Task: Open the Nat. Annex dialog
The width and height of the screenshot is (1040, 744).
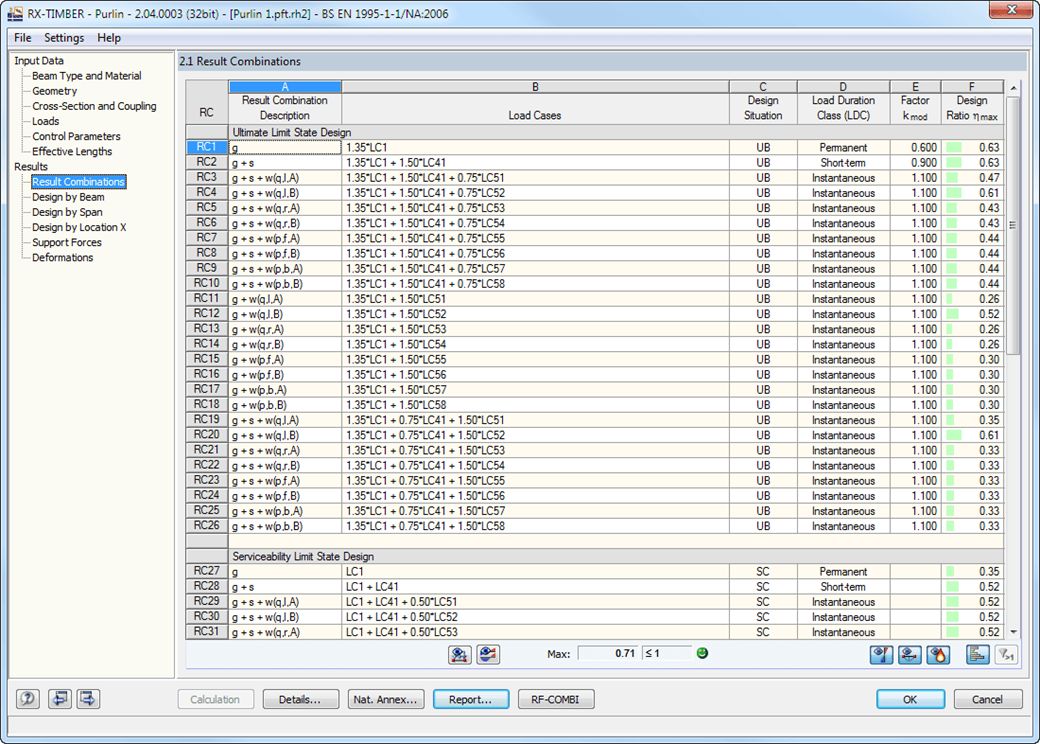Action: 386,699
